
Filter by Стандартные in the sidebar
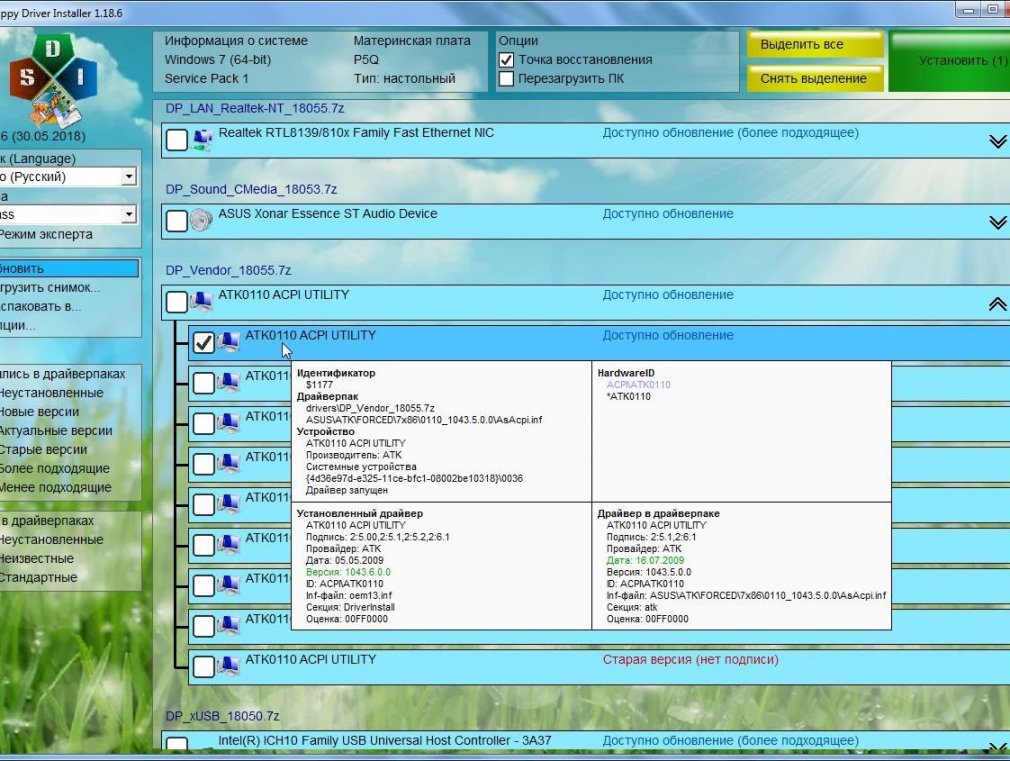point(39,577)
